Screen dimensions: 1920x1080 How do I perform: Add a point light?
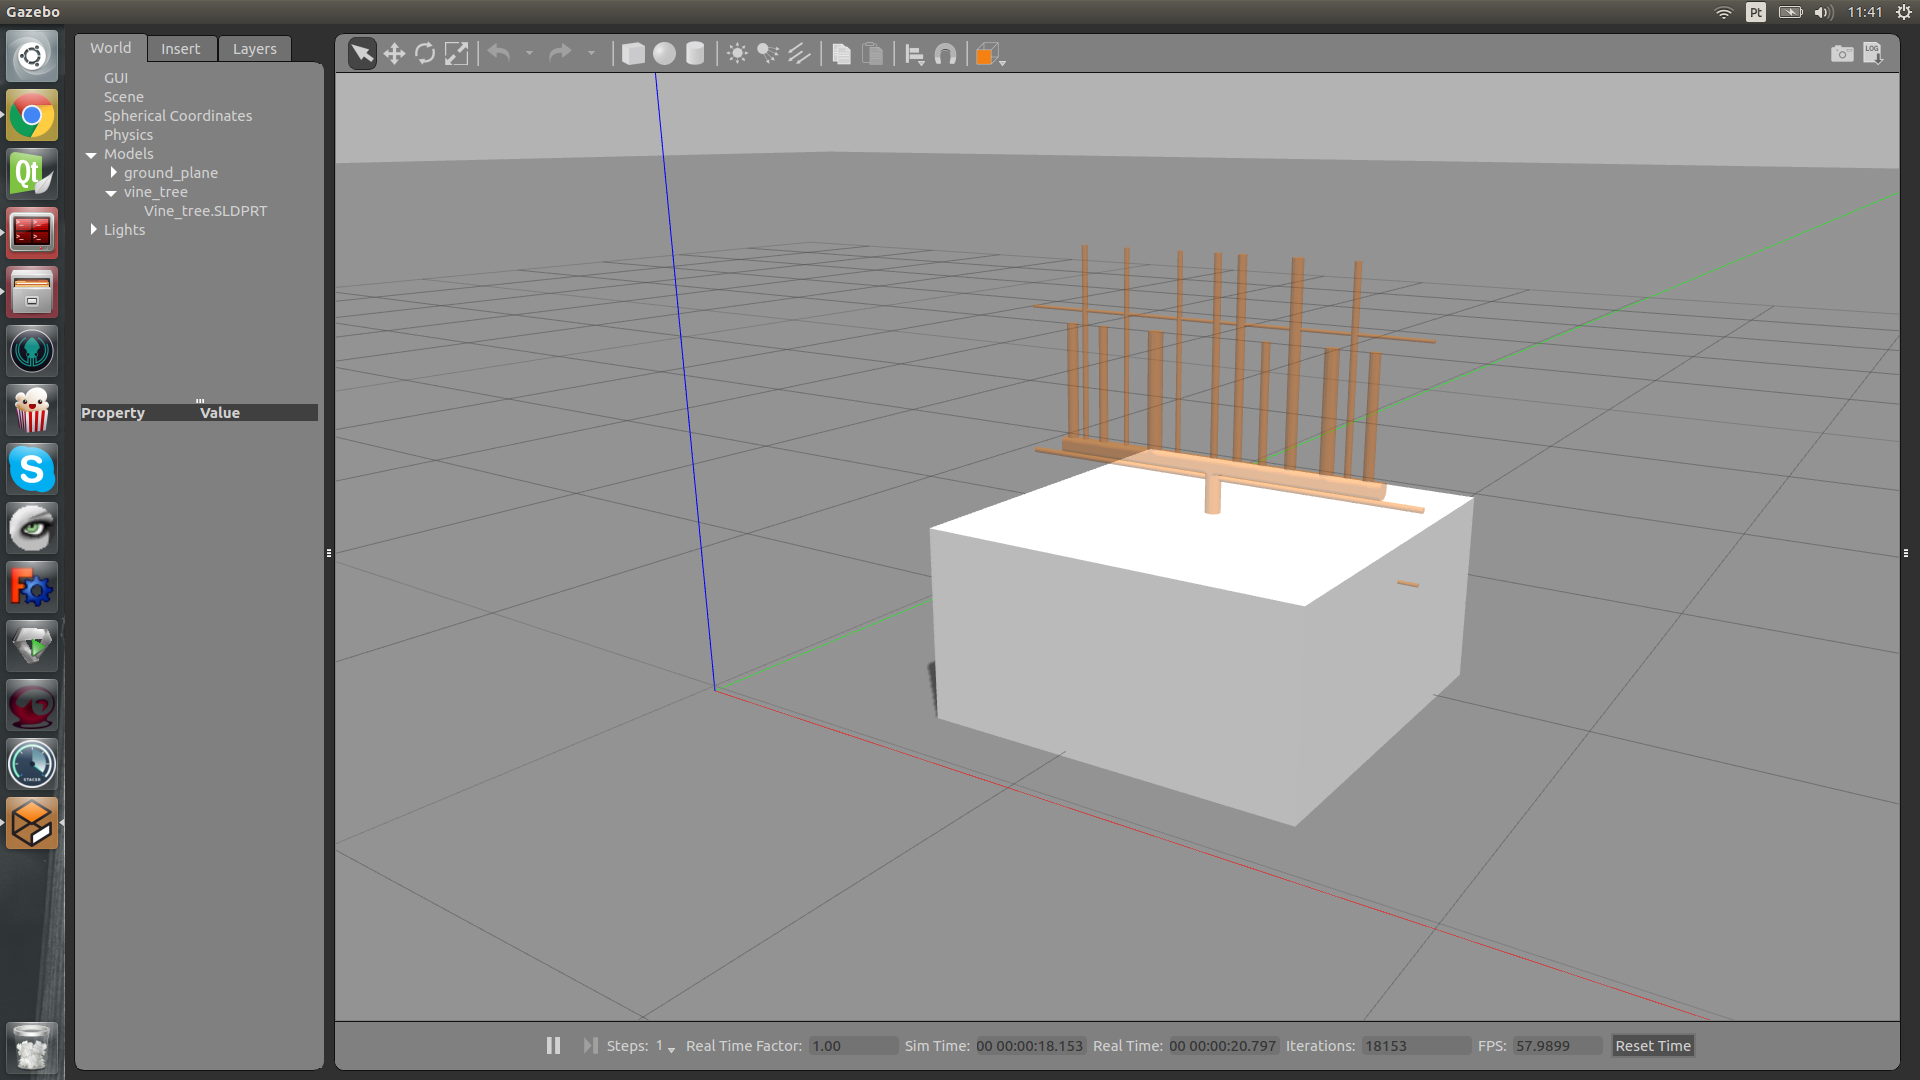737,54
